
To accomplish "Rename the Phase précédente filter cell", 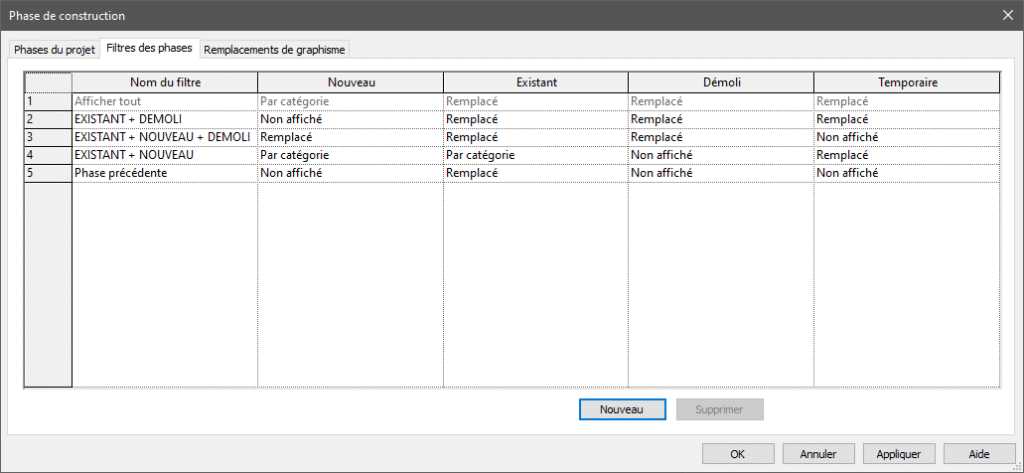I will tap(164, 173).
